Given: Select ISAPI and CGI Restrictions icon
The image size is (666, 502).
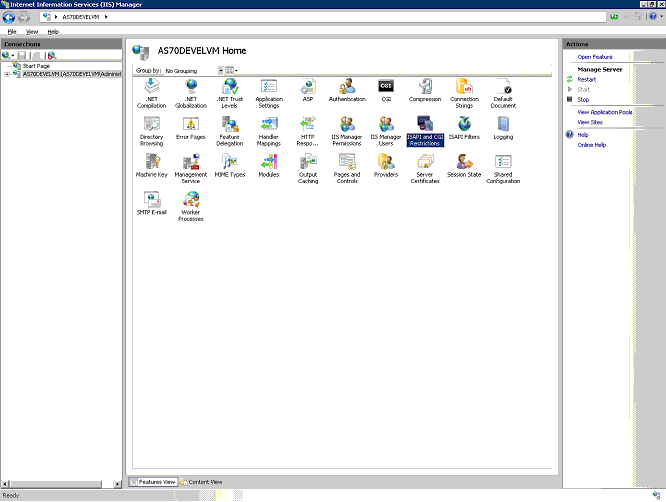Looking at the screenshot, I should point(425,132).
